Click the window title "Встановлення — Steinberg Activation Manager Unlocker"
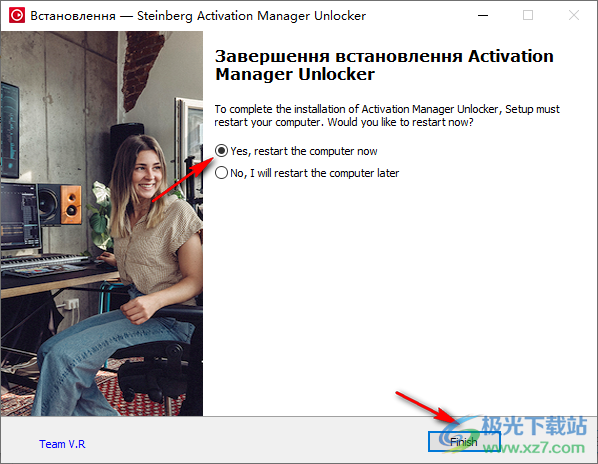The image size is (598, 464). [198, 16]
